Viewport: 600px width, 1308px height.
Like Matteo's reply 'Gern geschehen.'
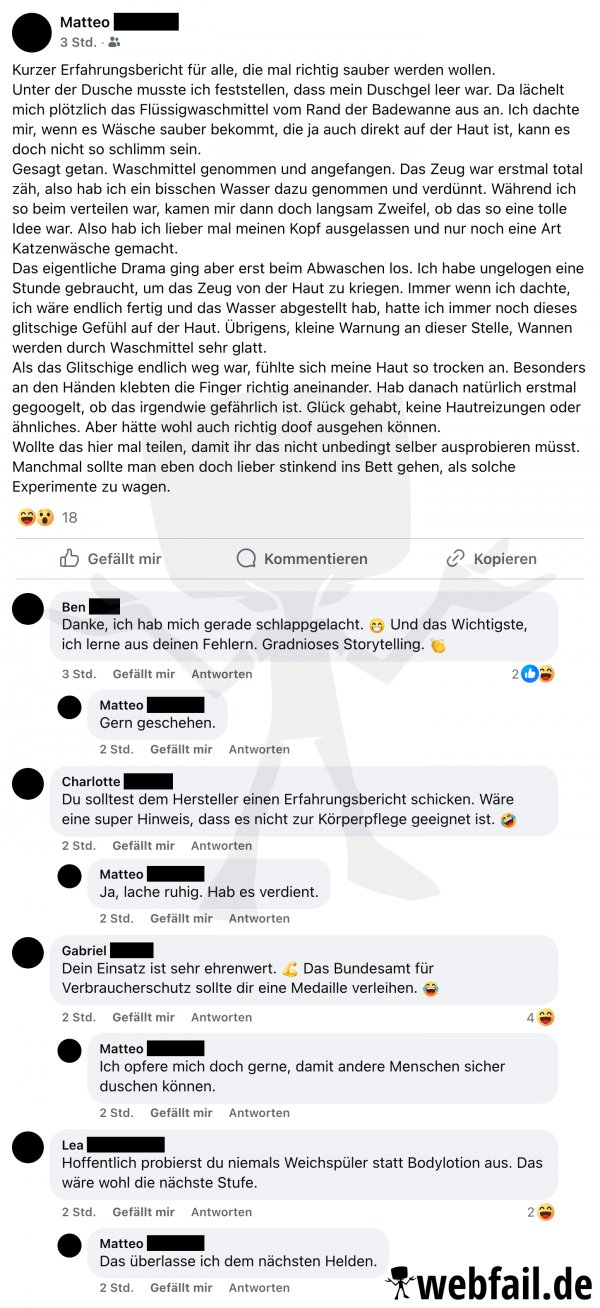(181, 749)
